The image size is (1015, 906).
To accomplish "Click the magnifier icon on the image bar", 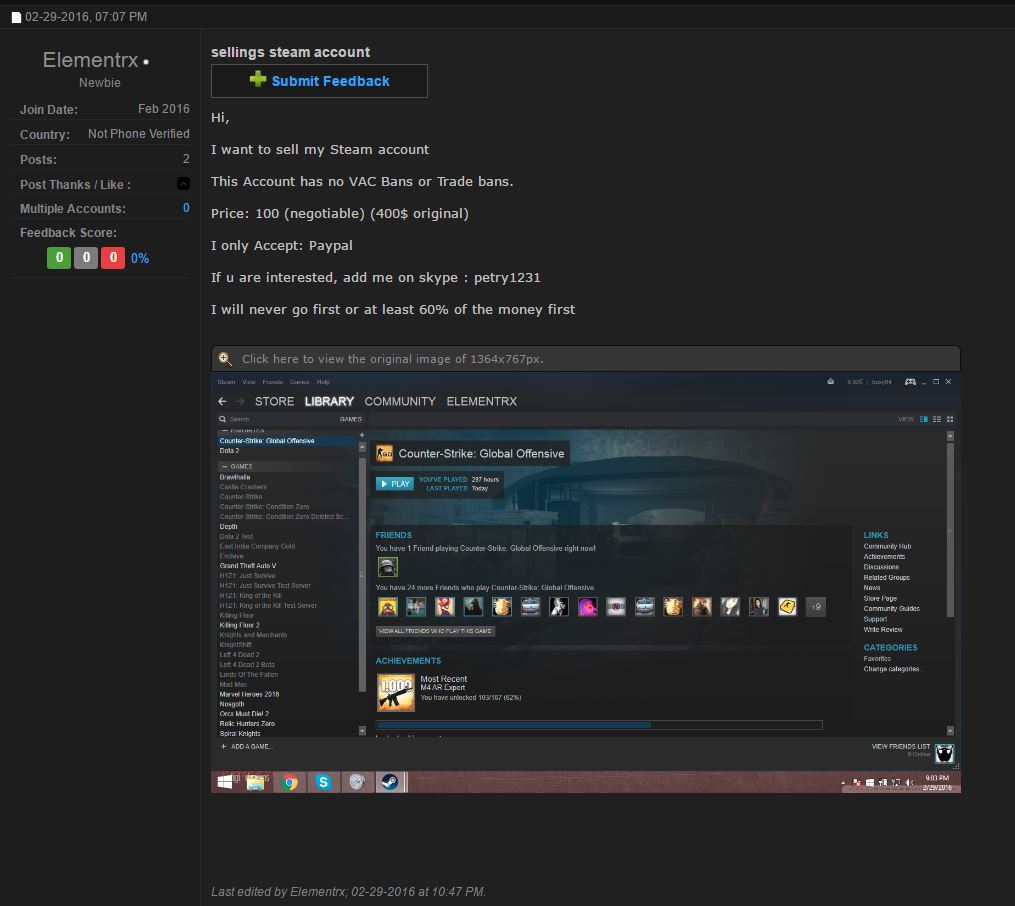I will pos(225,359).
